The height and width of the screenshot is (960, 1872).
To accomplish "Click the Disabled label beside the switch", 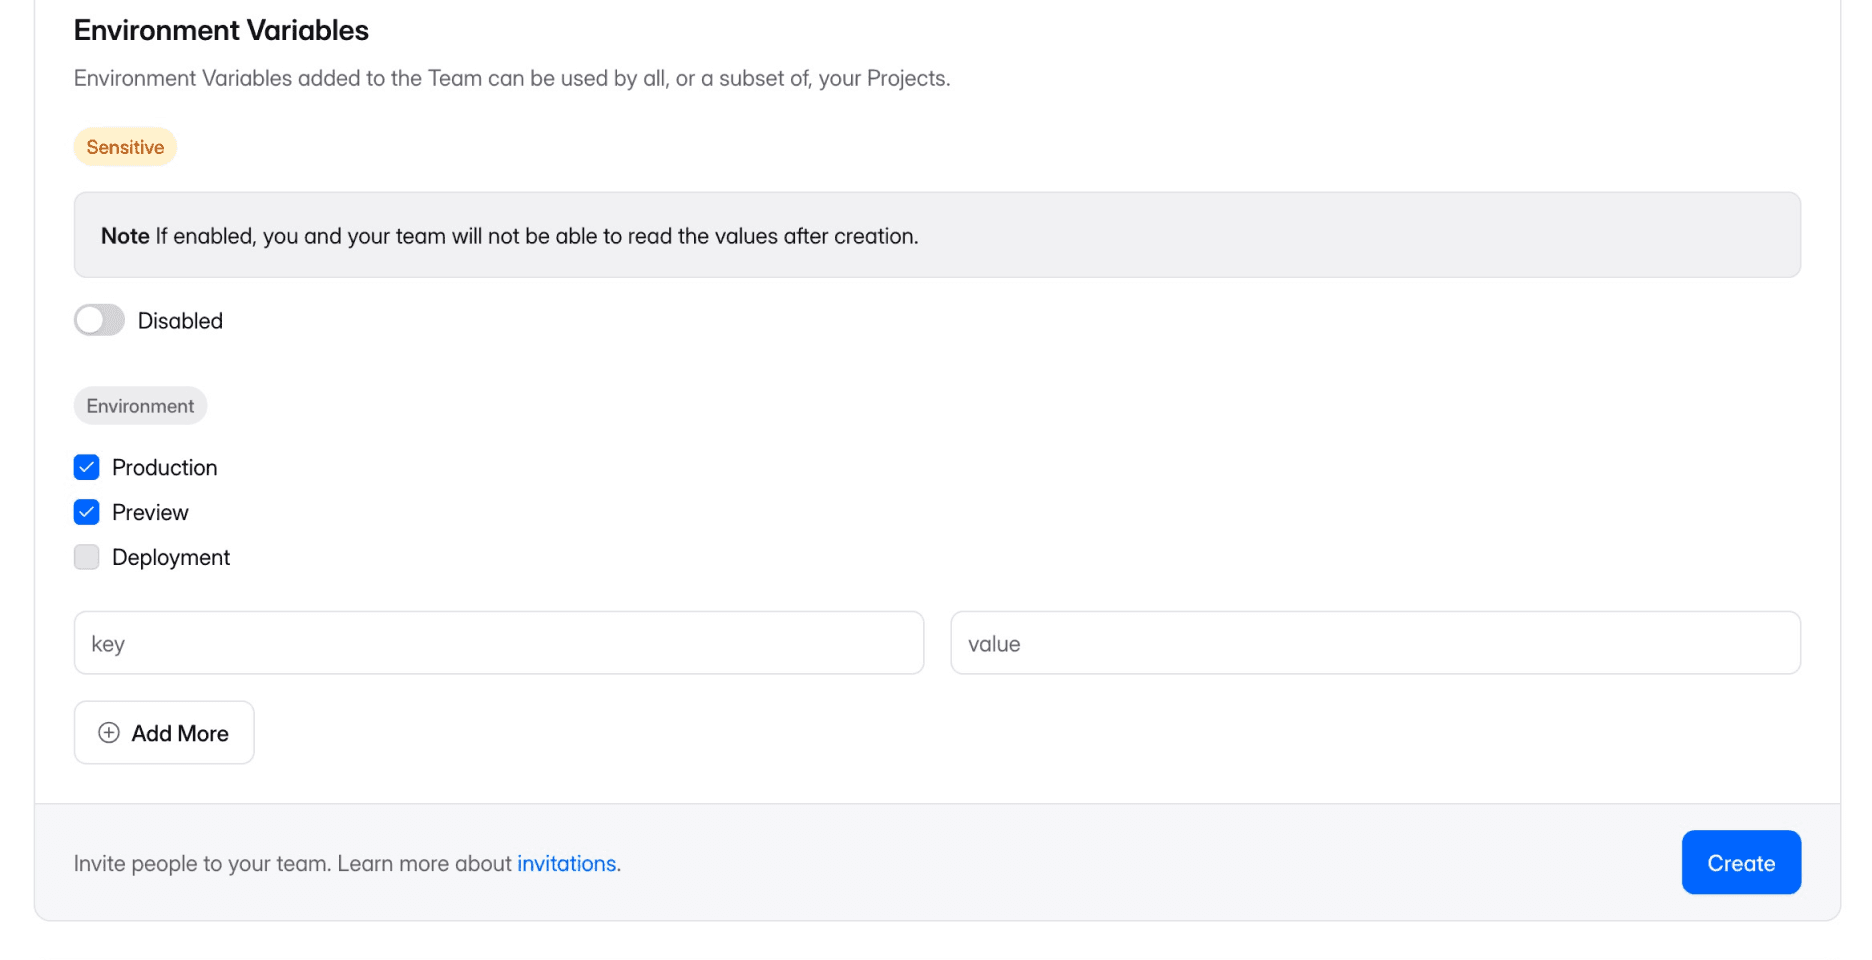I will pyautogui.click(x=180, y=321).
